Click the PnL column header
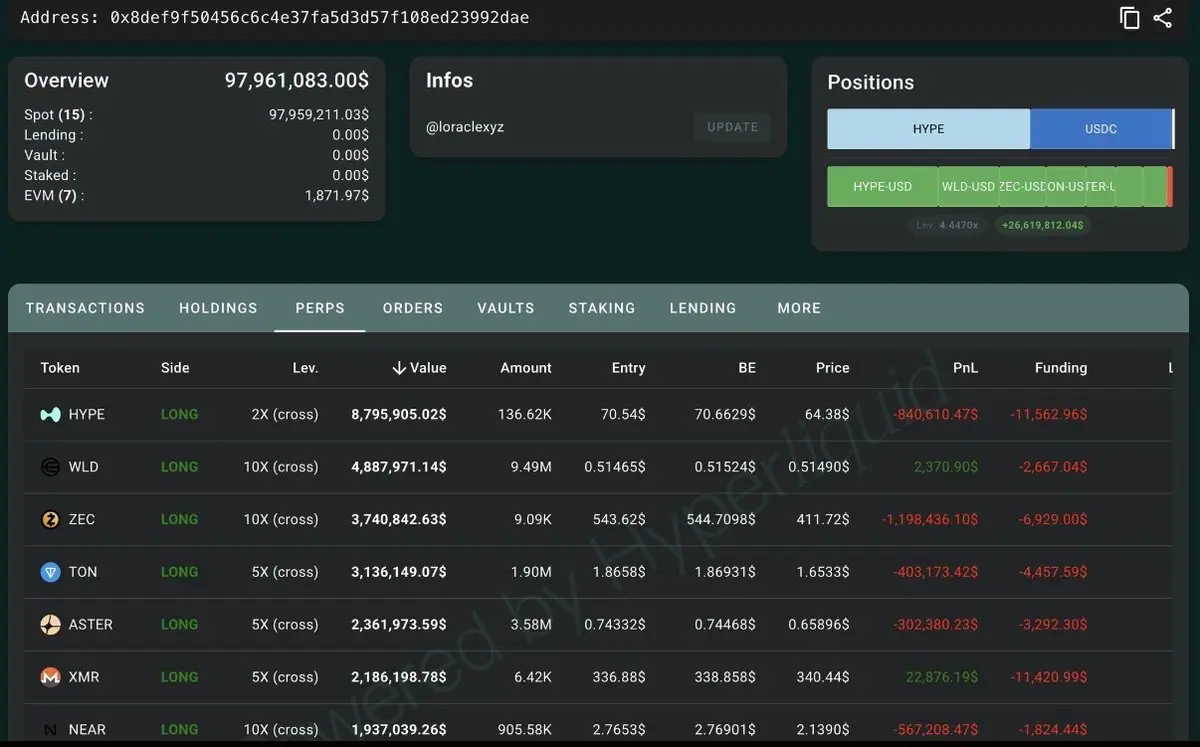The height and width of the screenshot is (747, 1200). coord(965,368)
